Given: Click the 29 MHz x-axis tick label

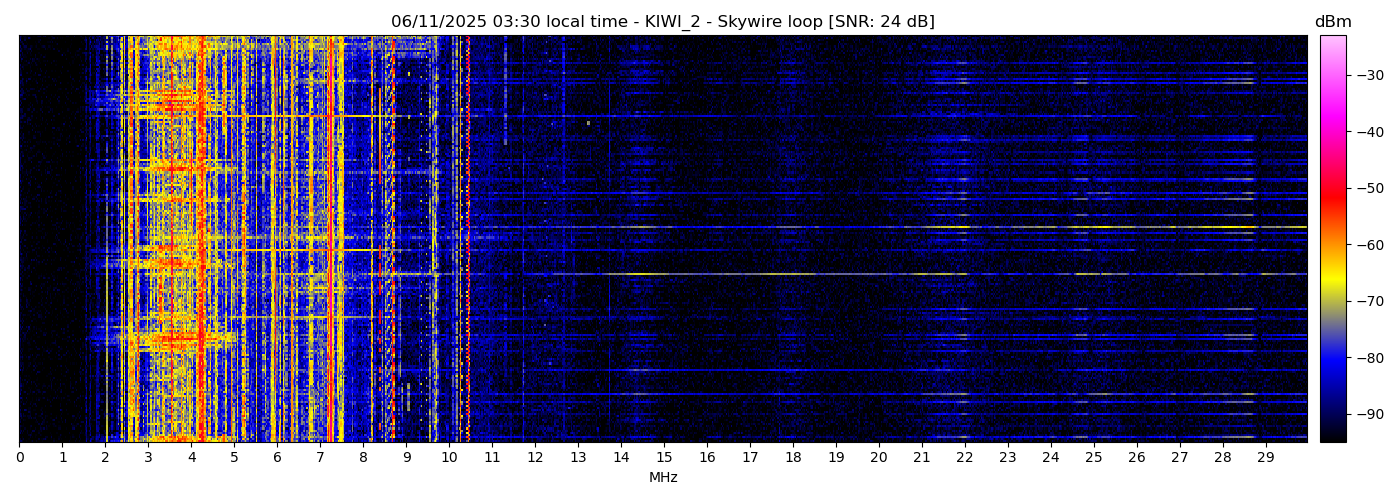Looking at the screenshot, I should pyautogui.click(x=1265, y=458).
